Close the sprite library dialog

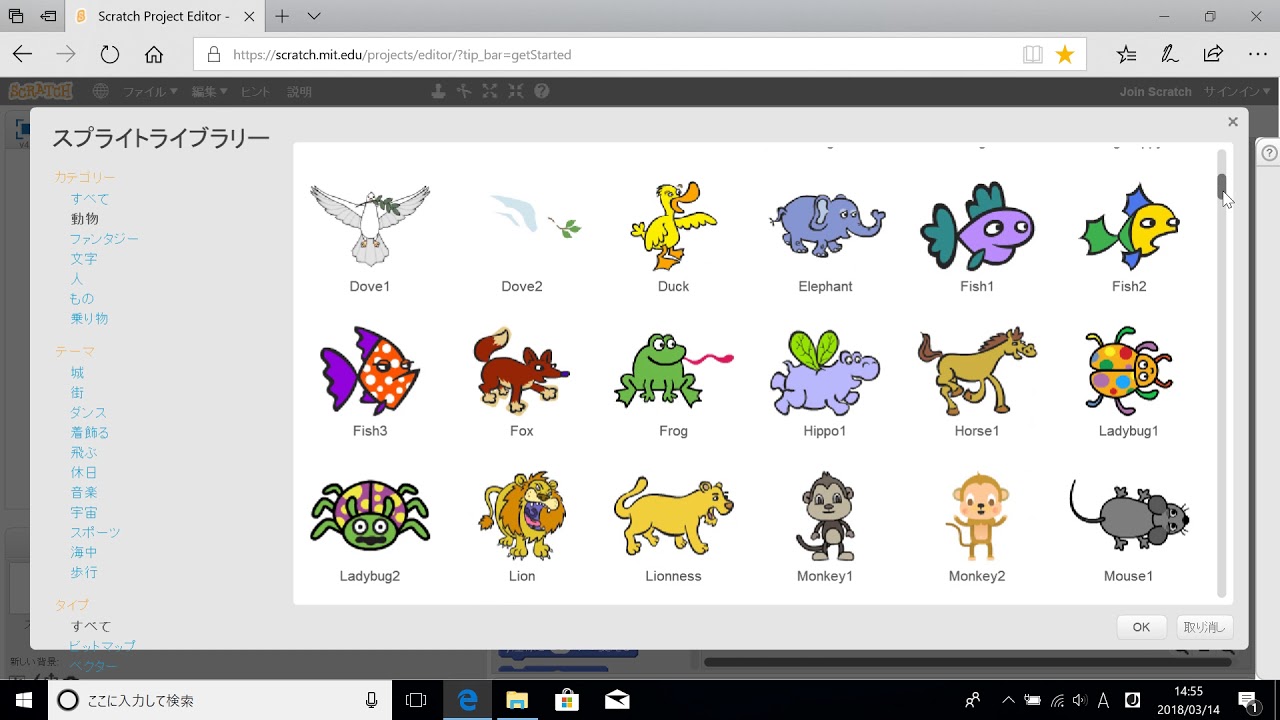[x=1232, y=122]
